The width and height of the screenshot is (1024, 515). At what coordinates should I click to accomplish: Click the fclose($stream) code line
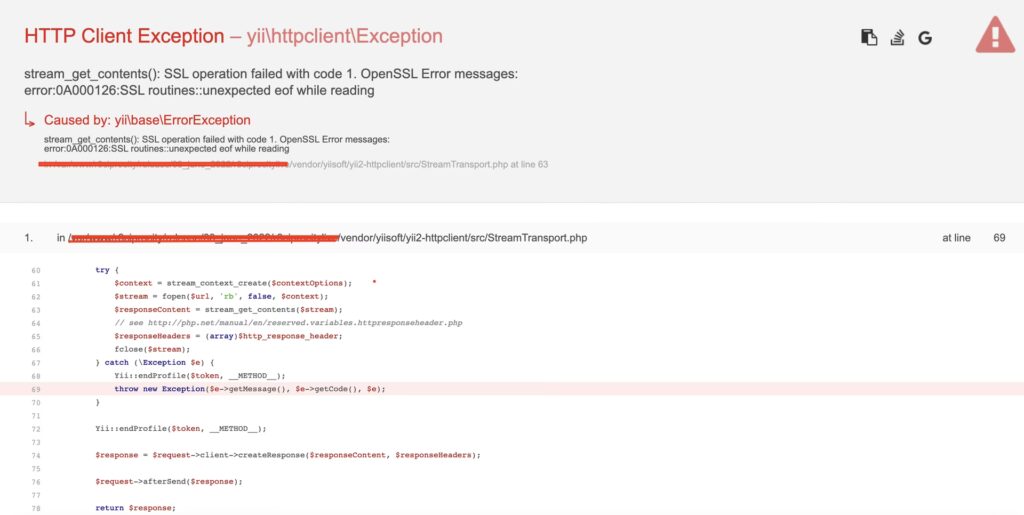[150, 349]
